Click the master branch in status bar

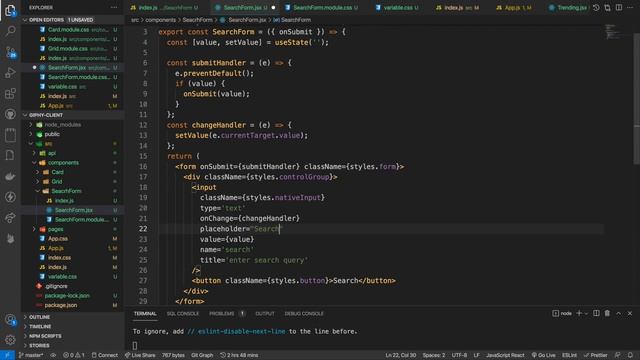pyautogui.click(x=31, y=355)
